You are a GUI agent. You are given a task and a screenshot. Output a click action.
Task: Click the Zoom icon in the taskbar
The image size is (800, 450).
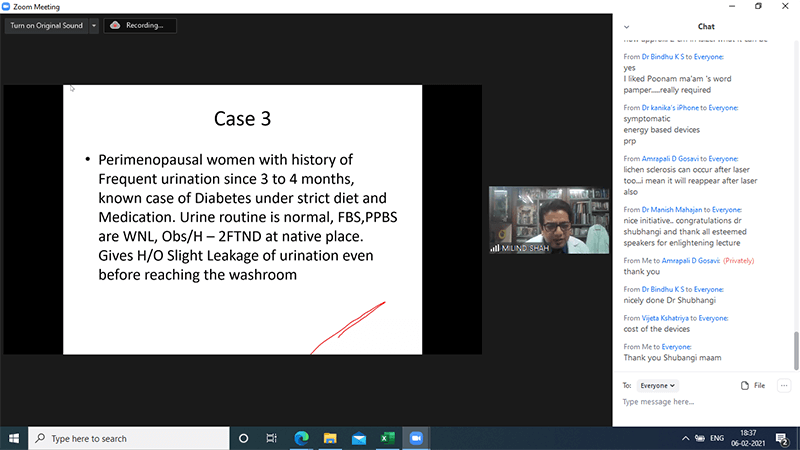(x=415, y=438)
